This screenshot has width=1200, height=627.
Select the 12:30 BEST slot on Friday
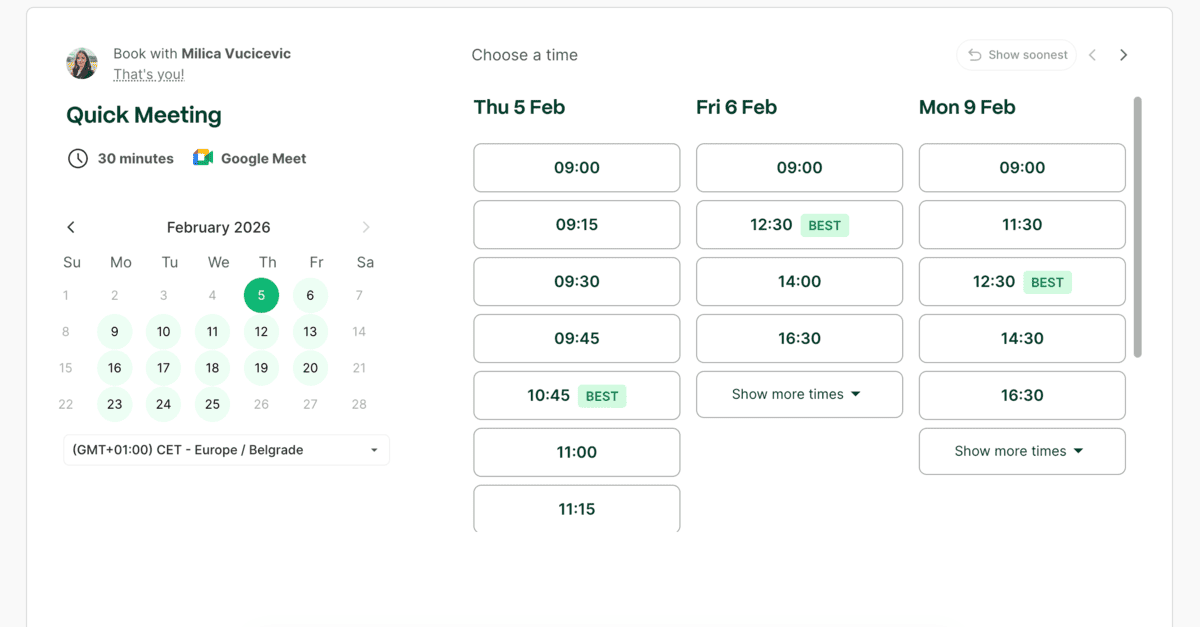(799, 224)
